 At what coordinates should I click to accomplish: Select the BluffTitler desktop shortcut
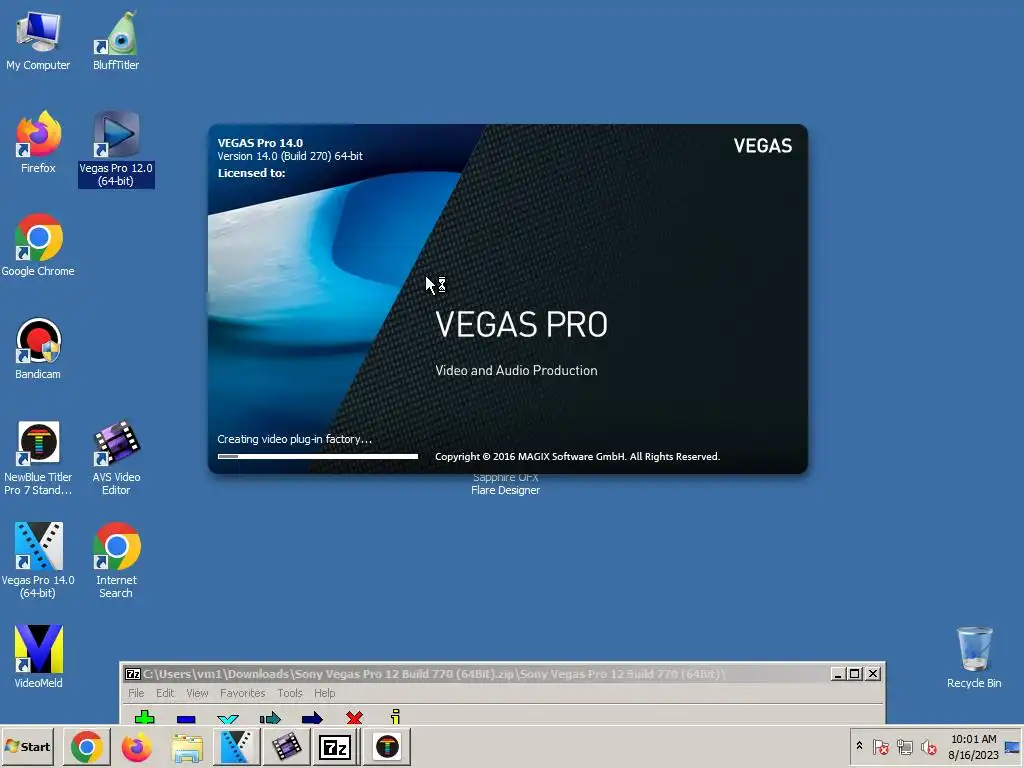[116, 40]
